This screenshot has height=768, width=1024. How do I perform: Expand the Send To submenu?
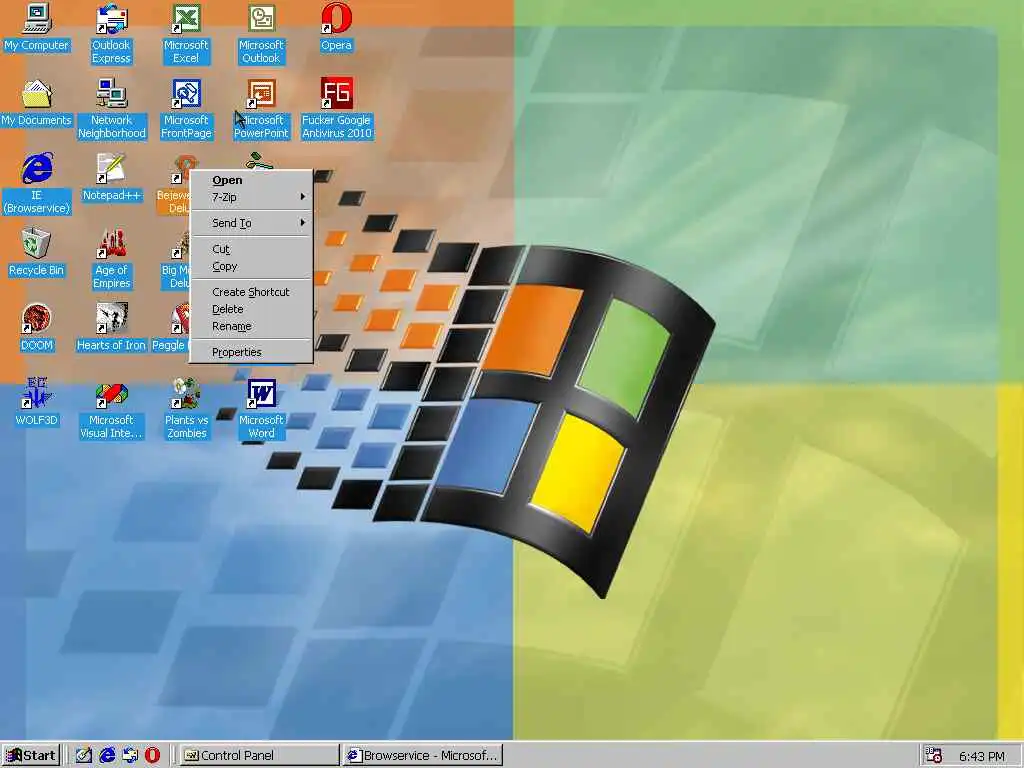[x=251, y=223]
